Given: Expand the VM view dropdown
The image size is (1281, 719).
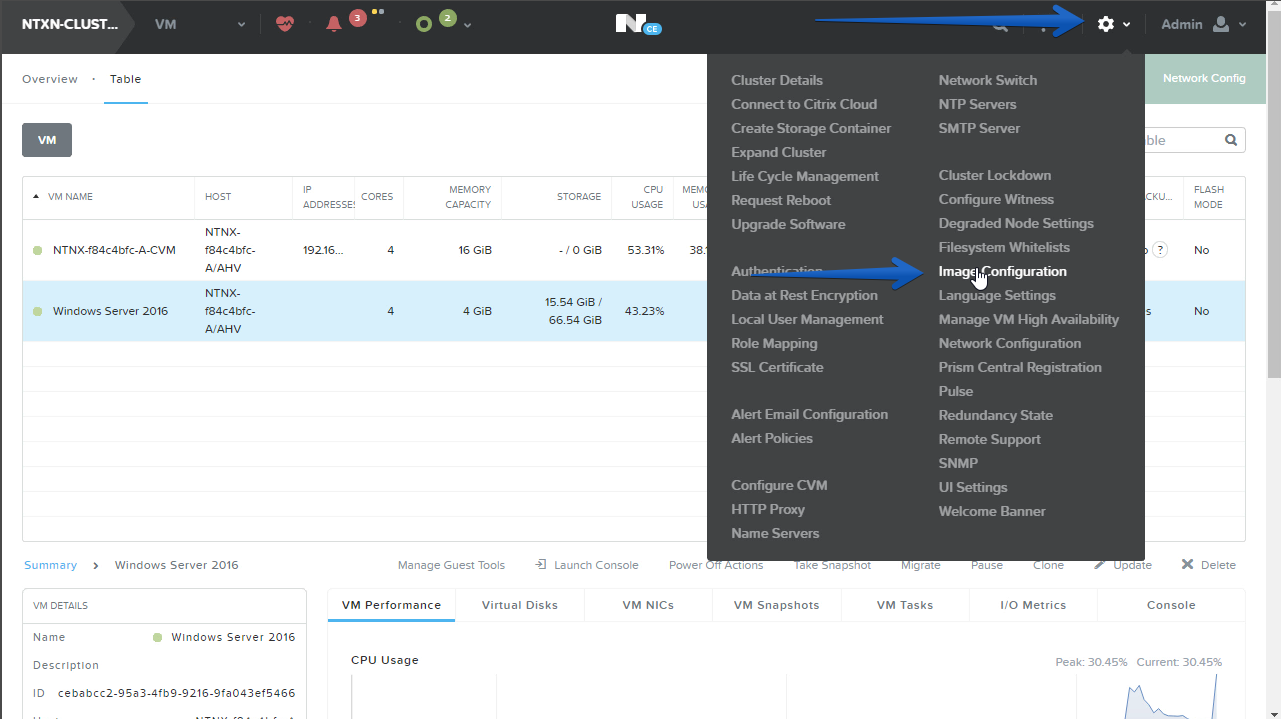Looking at the screenshot, I should pos(241,24).
